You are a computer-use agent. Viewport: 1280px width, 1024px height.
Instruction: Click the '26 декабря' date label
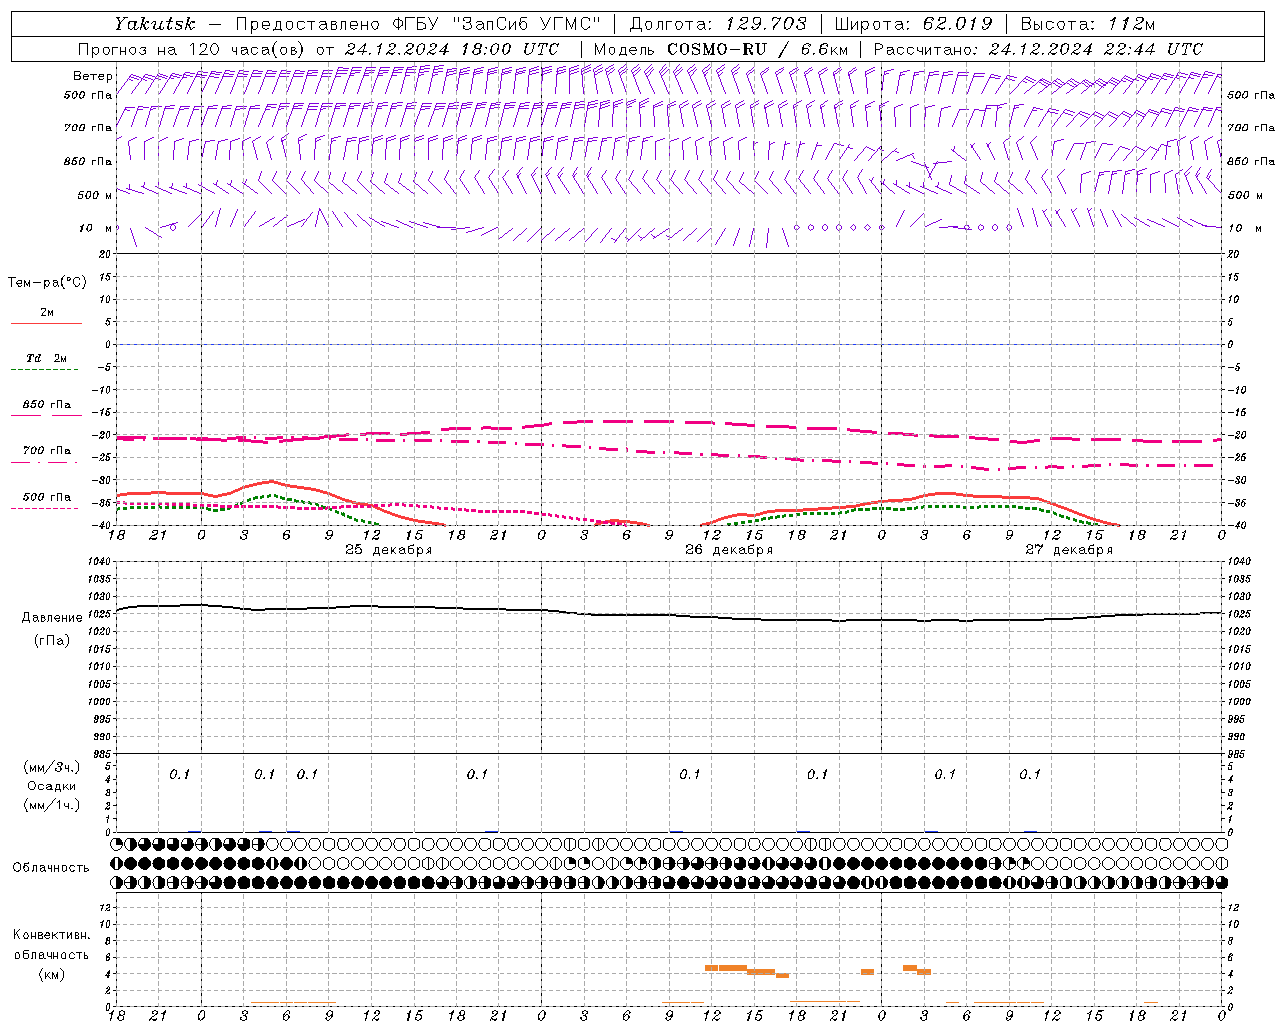(x=729, y=550)
